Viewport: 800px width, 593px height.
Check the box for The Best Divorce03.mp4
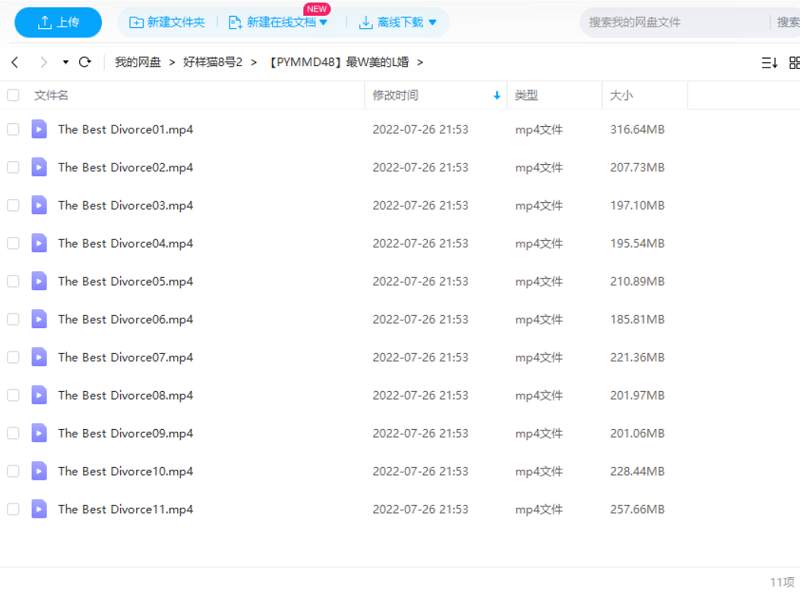pyautogui.click(x=13, y=205)
